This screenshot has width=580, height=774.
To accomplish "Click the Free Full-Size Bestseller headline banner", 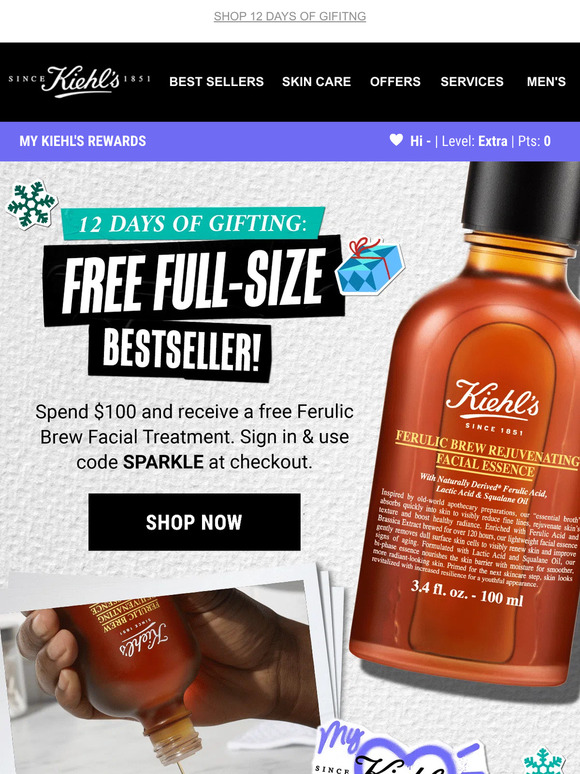I will 193,309.
